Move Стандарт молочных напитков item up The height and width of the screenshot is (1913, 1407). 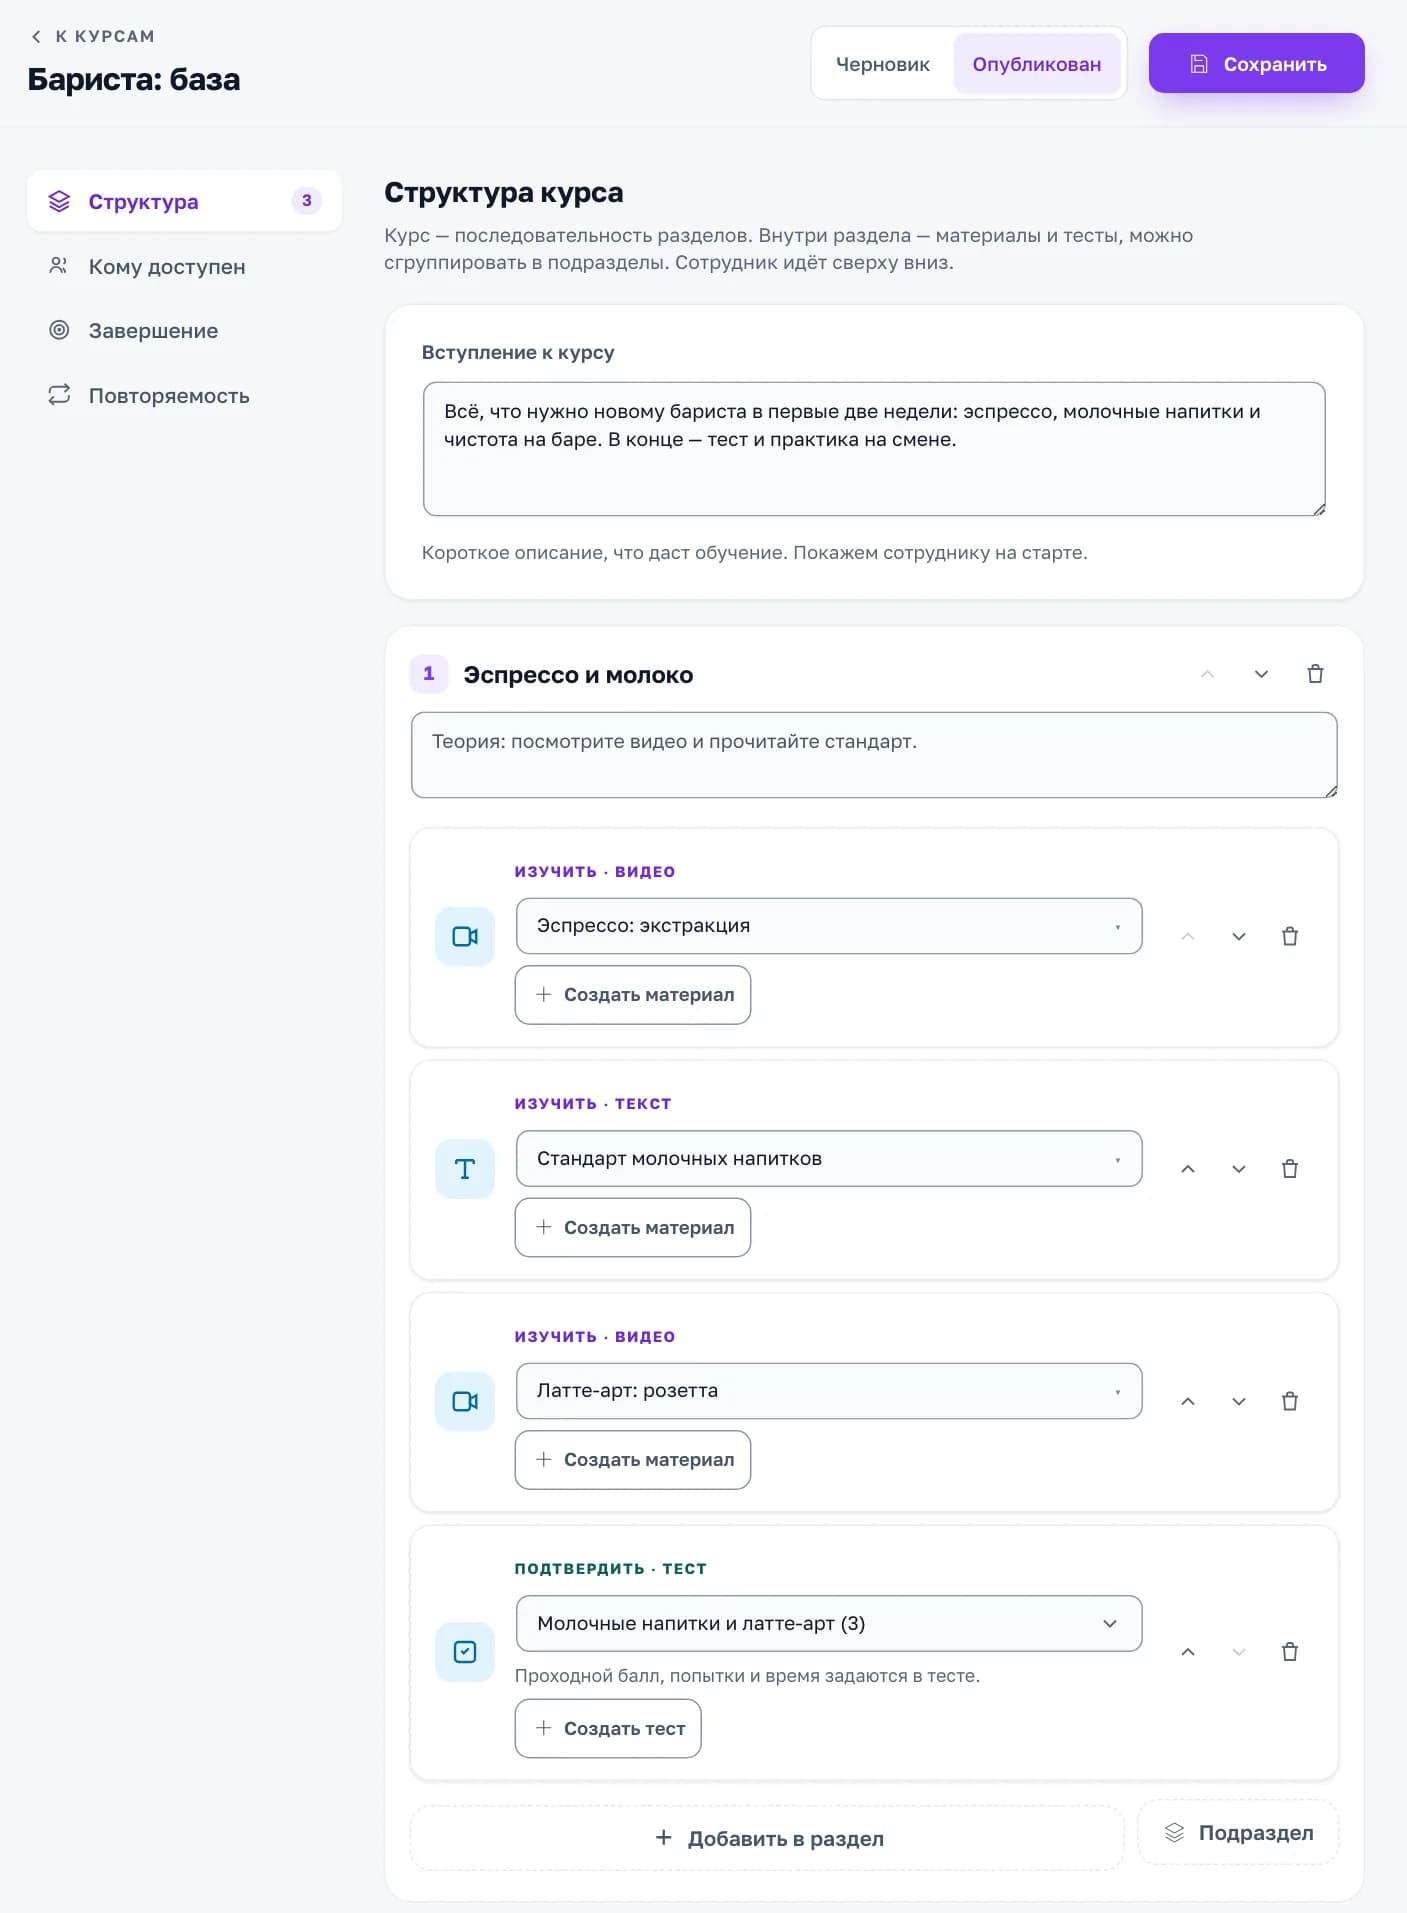1188,1169
